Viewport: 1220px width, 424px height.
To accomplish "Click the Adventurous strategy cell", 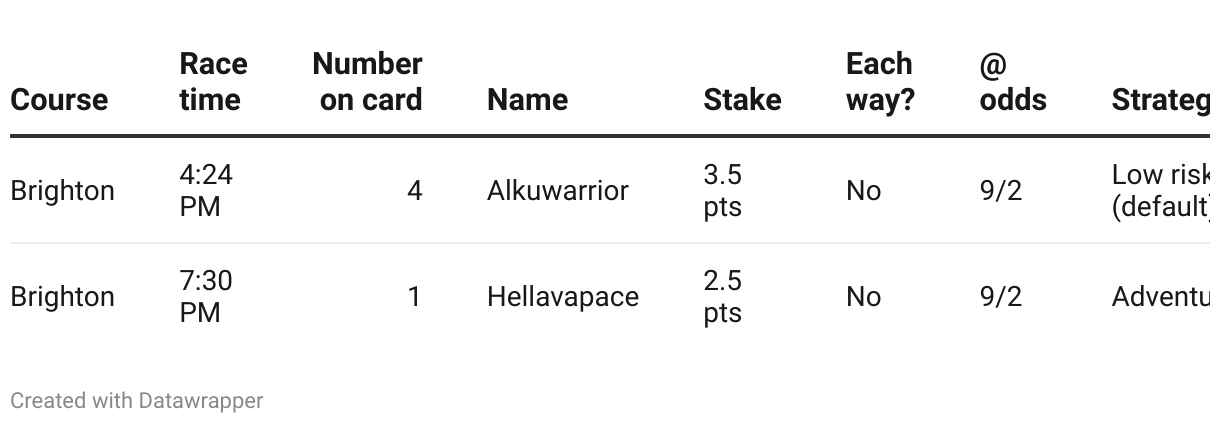I will click(1160, 297).
